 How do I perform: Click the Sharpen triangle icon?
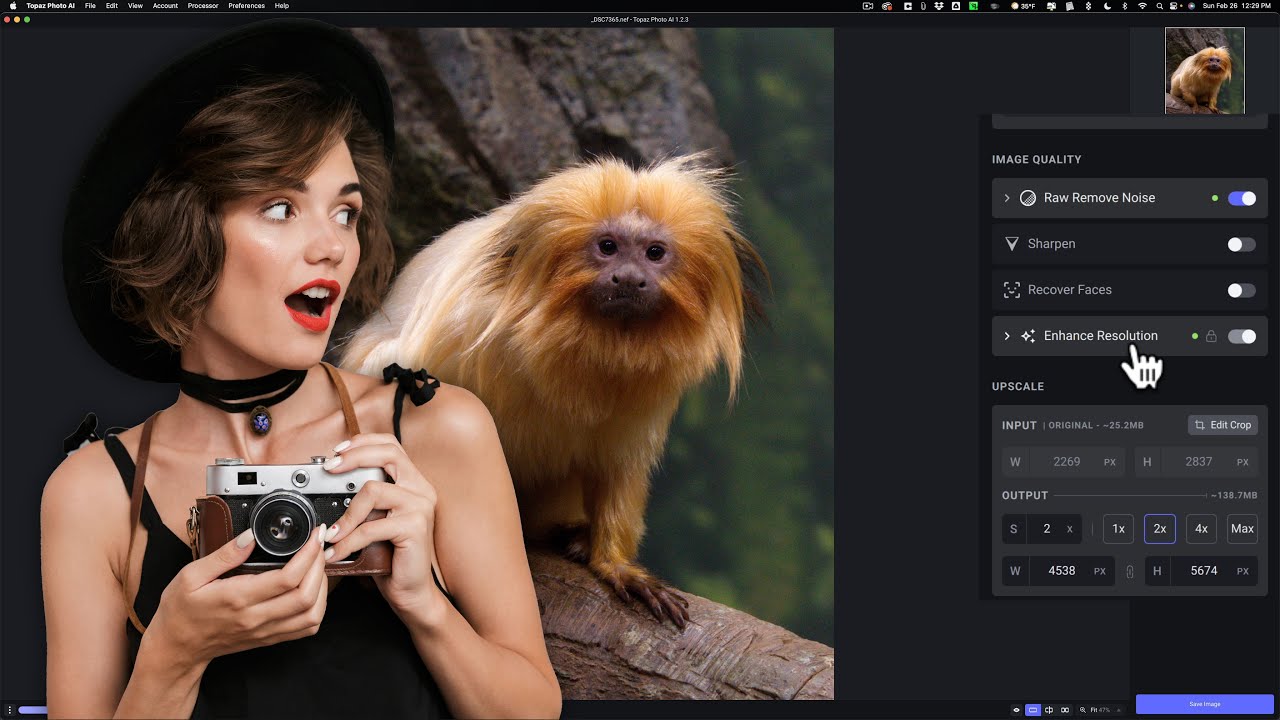tap(1011, 244)
